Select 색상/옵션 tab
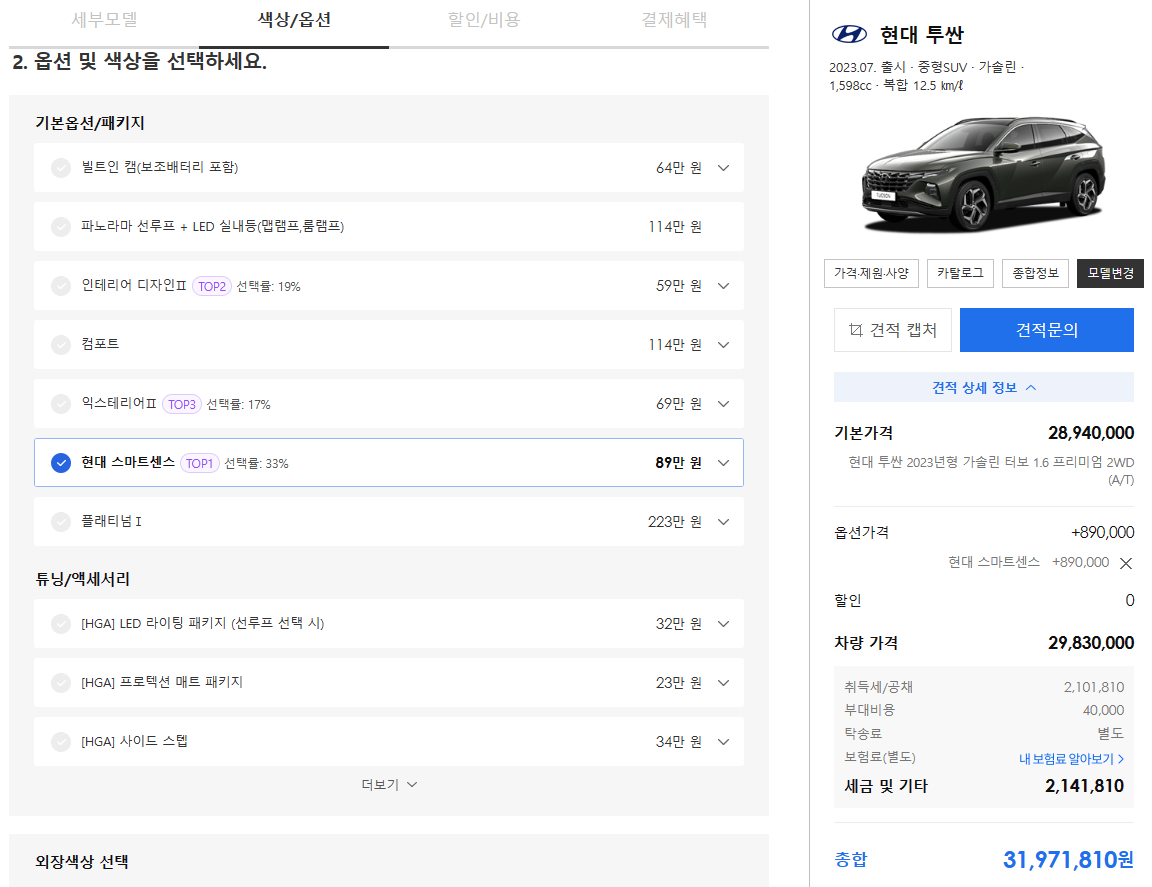This screenshot has width=1152, height=887. (294, 20)
